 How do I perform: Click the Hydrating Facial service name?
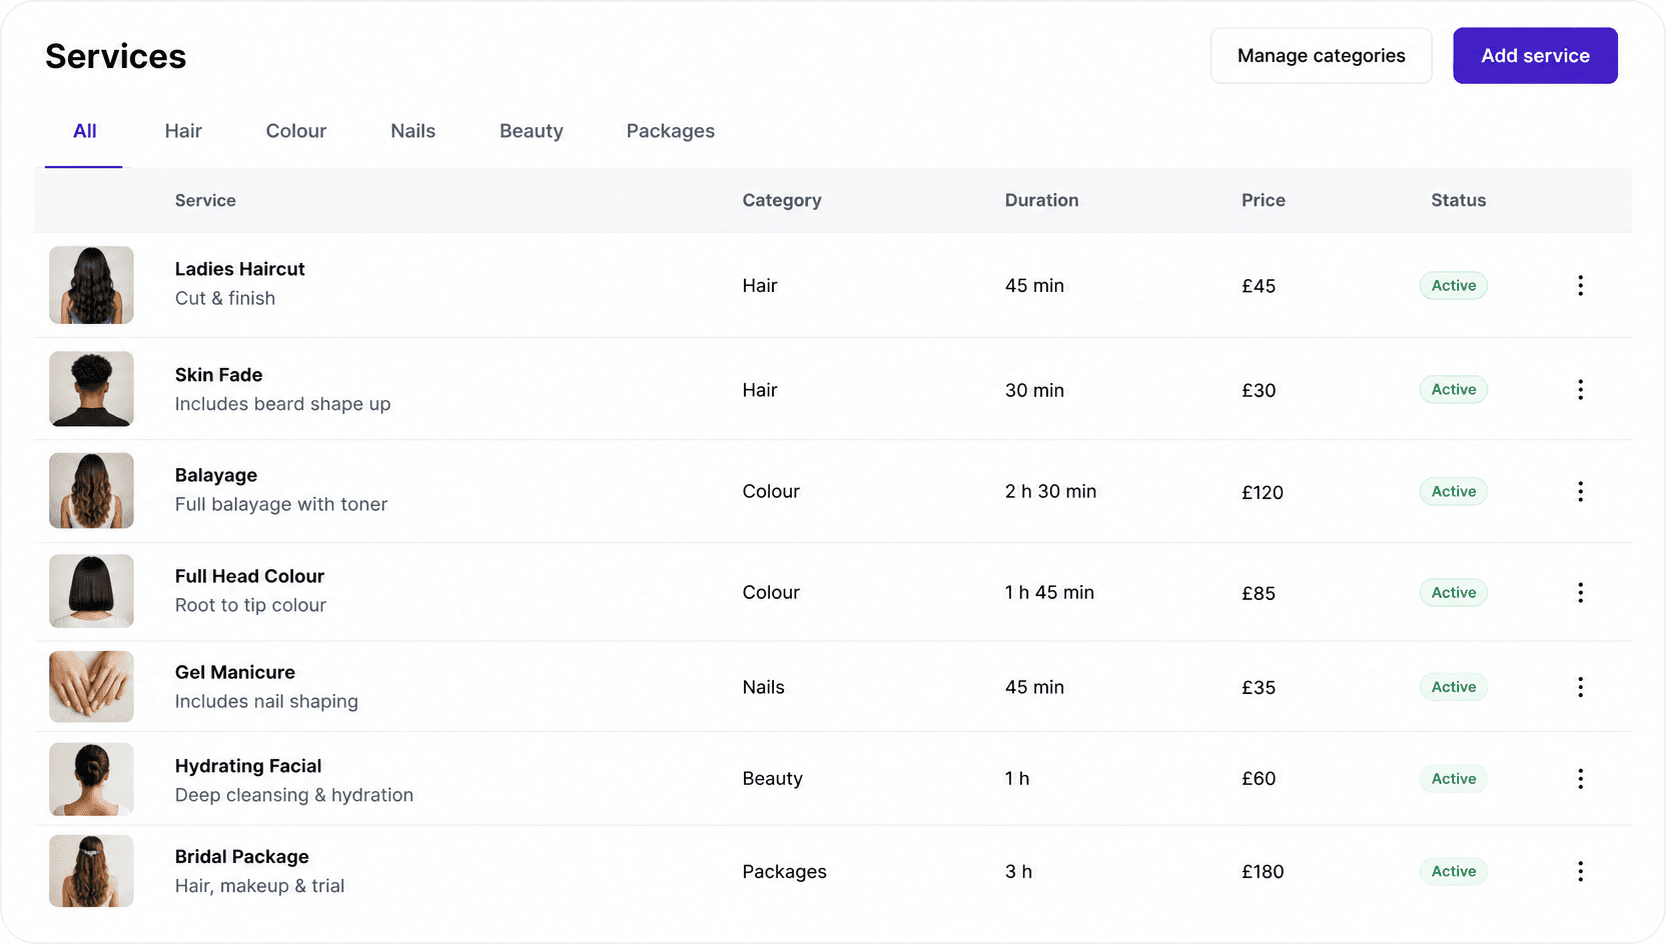click(x=248, y=766)
